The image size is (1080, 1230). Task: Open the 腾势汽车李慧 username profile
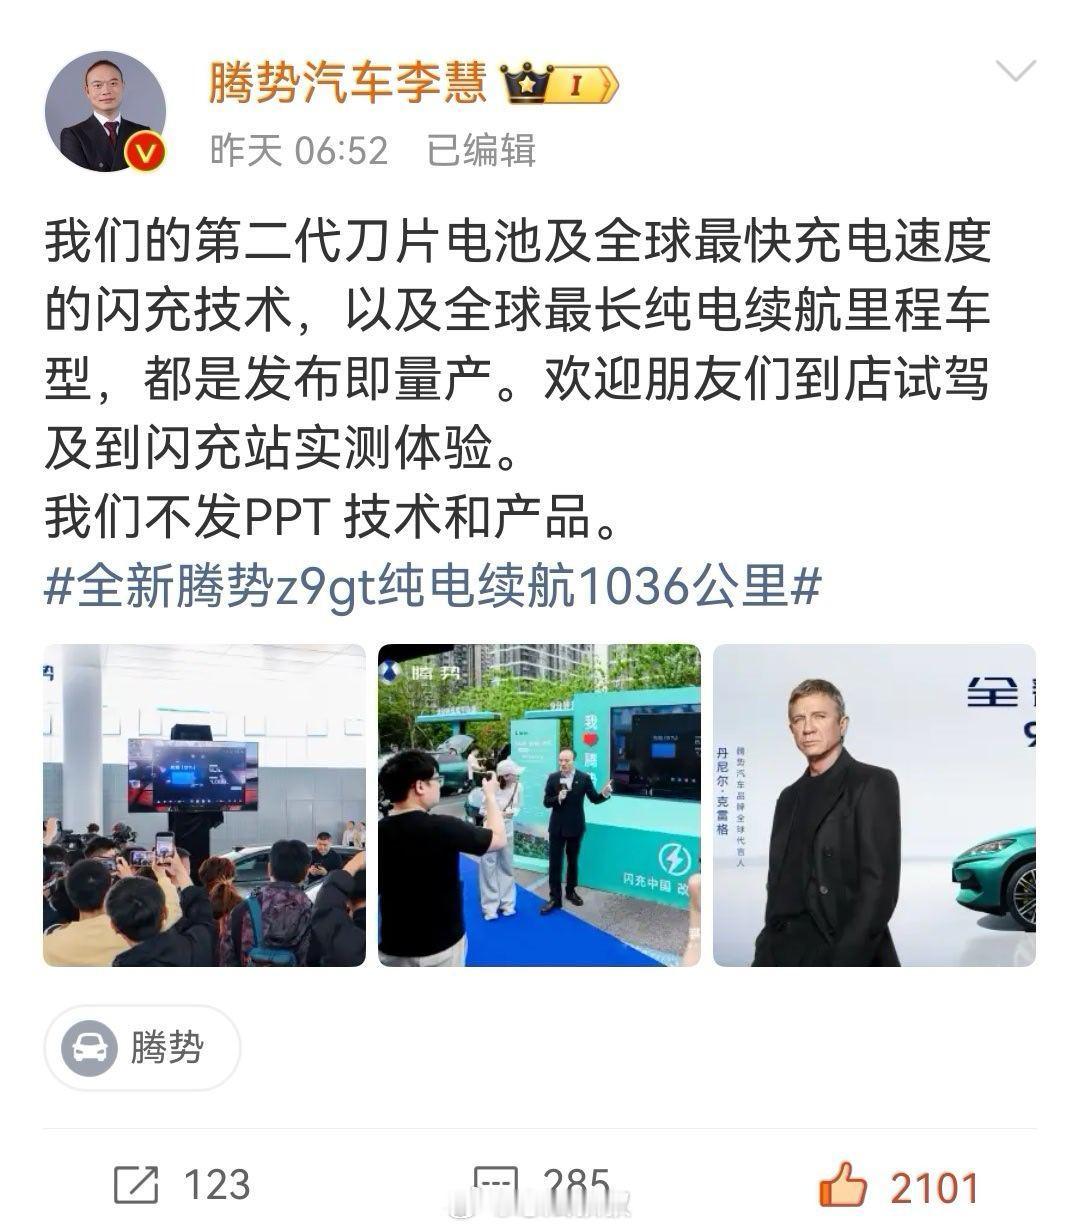click(x=347, y=83)
